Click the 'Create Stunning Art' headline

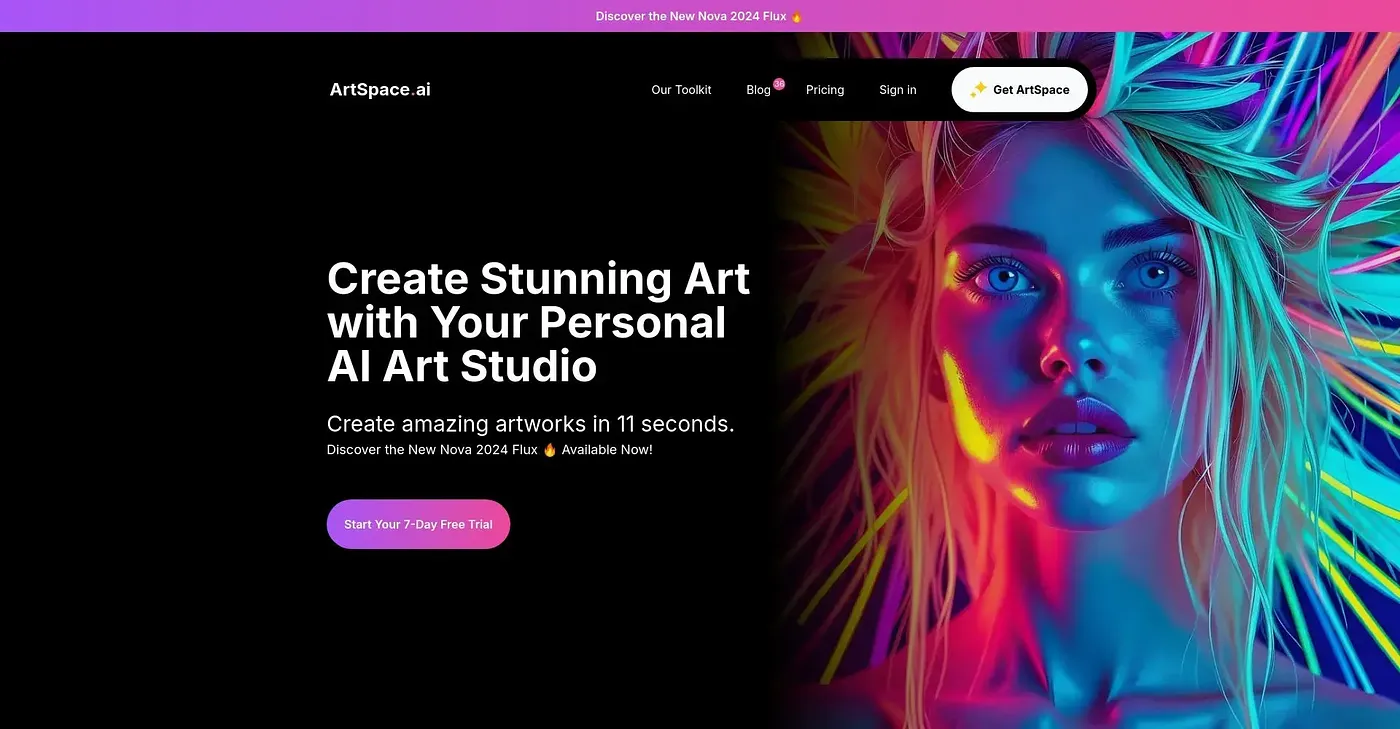538,322
